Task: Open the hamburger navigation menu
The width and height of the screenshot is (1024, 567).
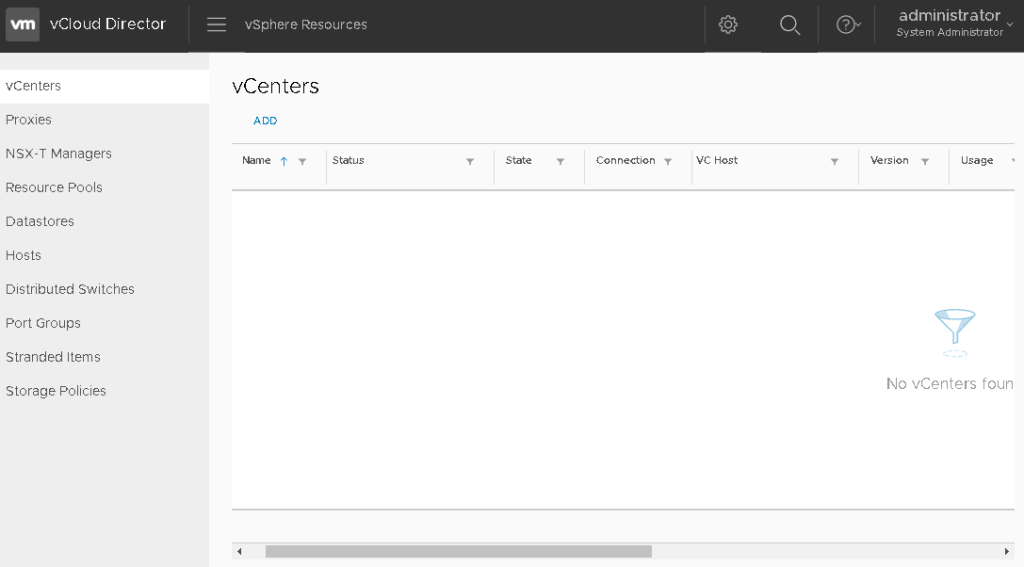Action: point(216,24)
